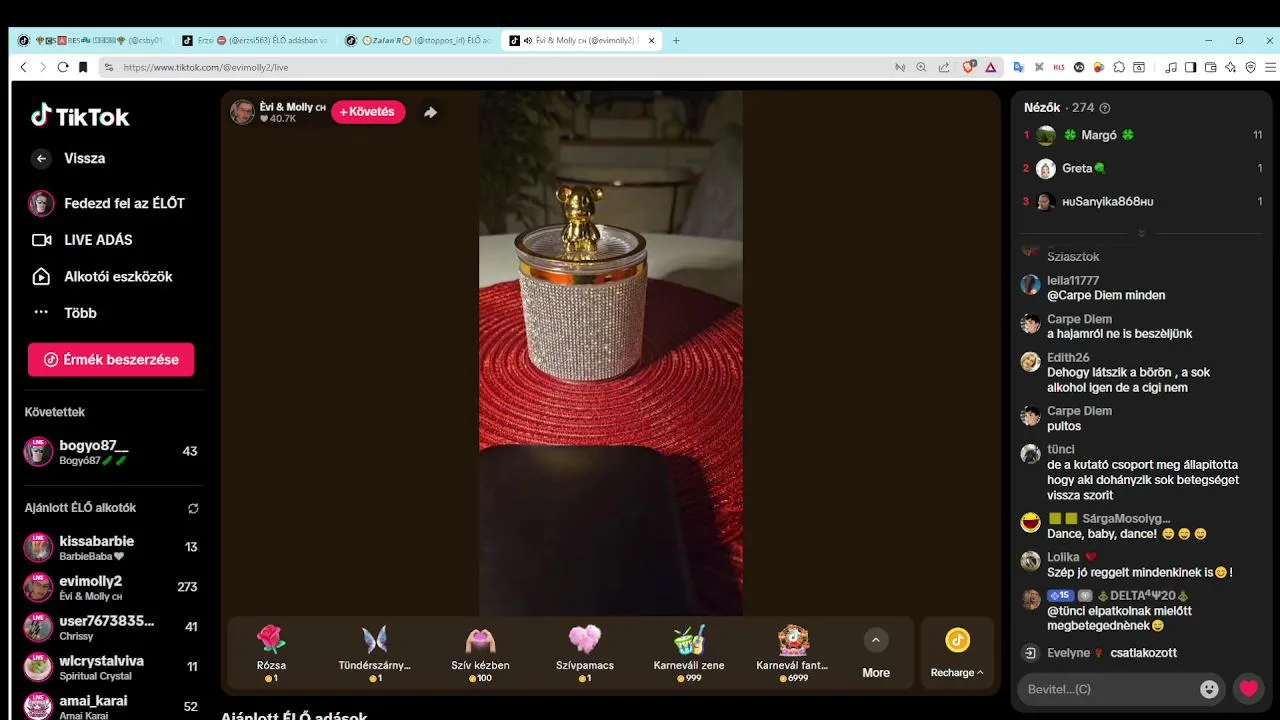1280x720 pixels.
Task: Go back using the Vissza arrow
Action: coord(41,158)
